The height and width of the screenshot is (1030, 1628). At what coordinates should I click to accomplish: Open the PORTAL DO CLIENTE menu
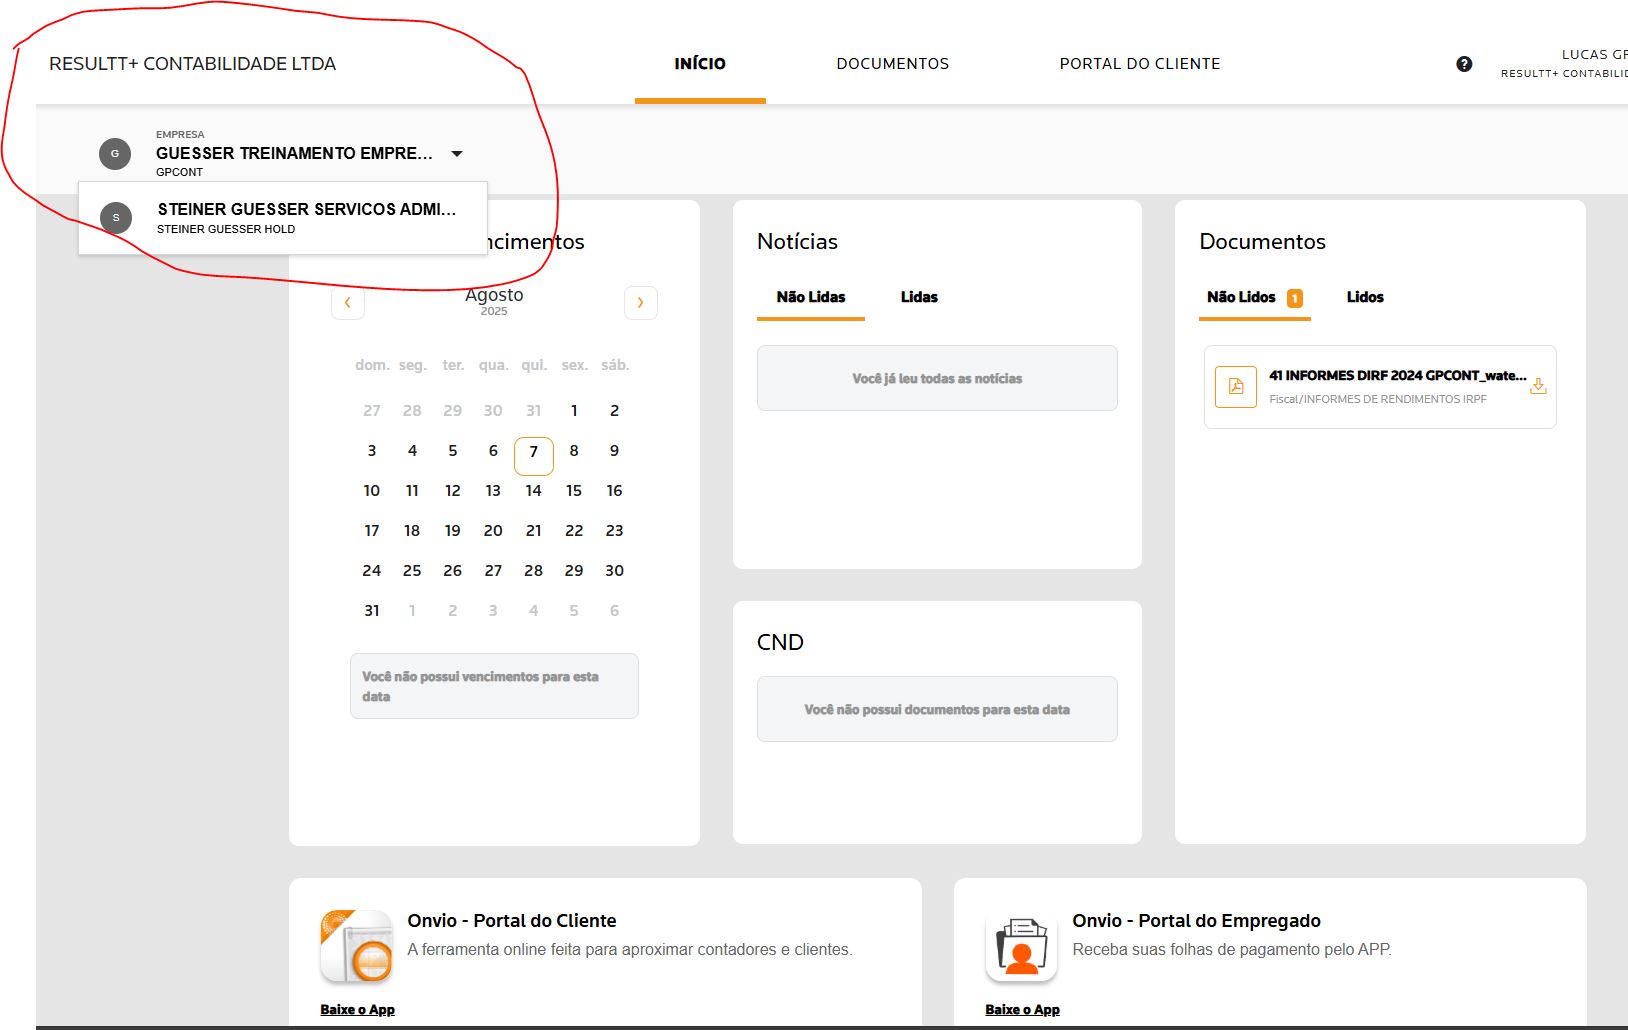(1139, 64)
